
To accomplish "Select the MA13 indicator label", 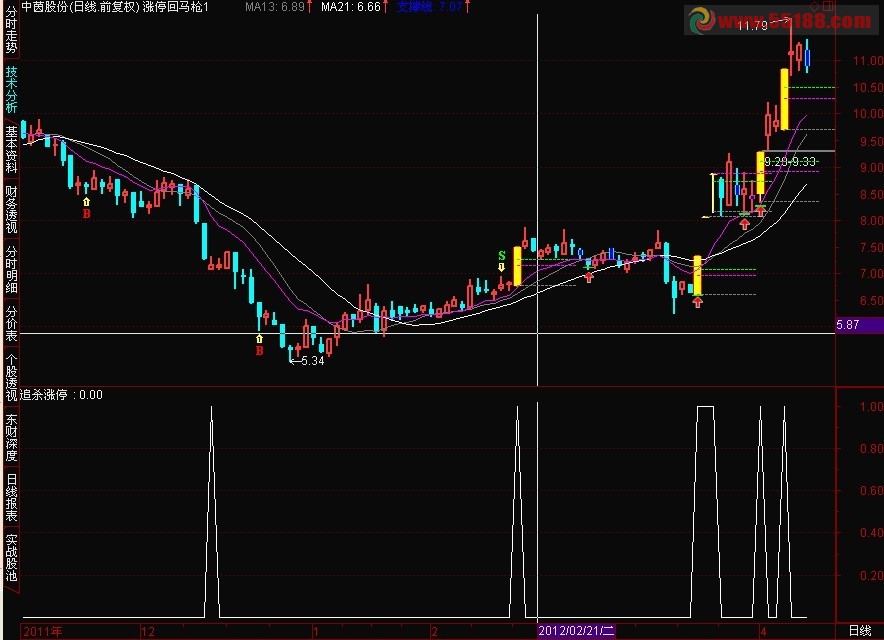I will click(x=275, y=7).
